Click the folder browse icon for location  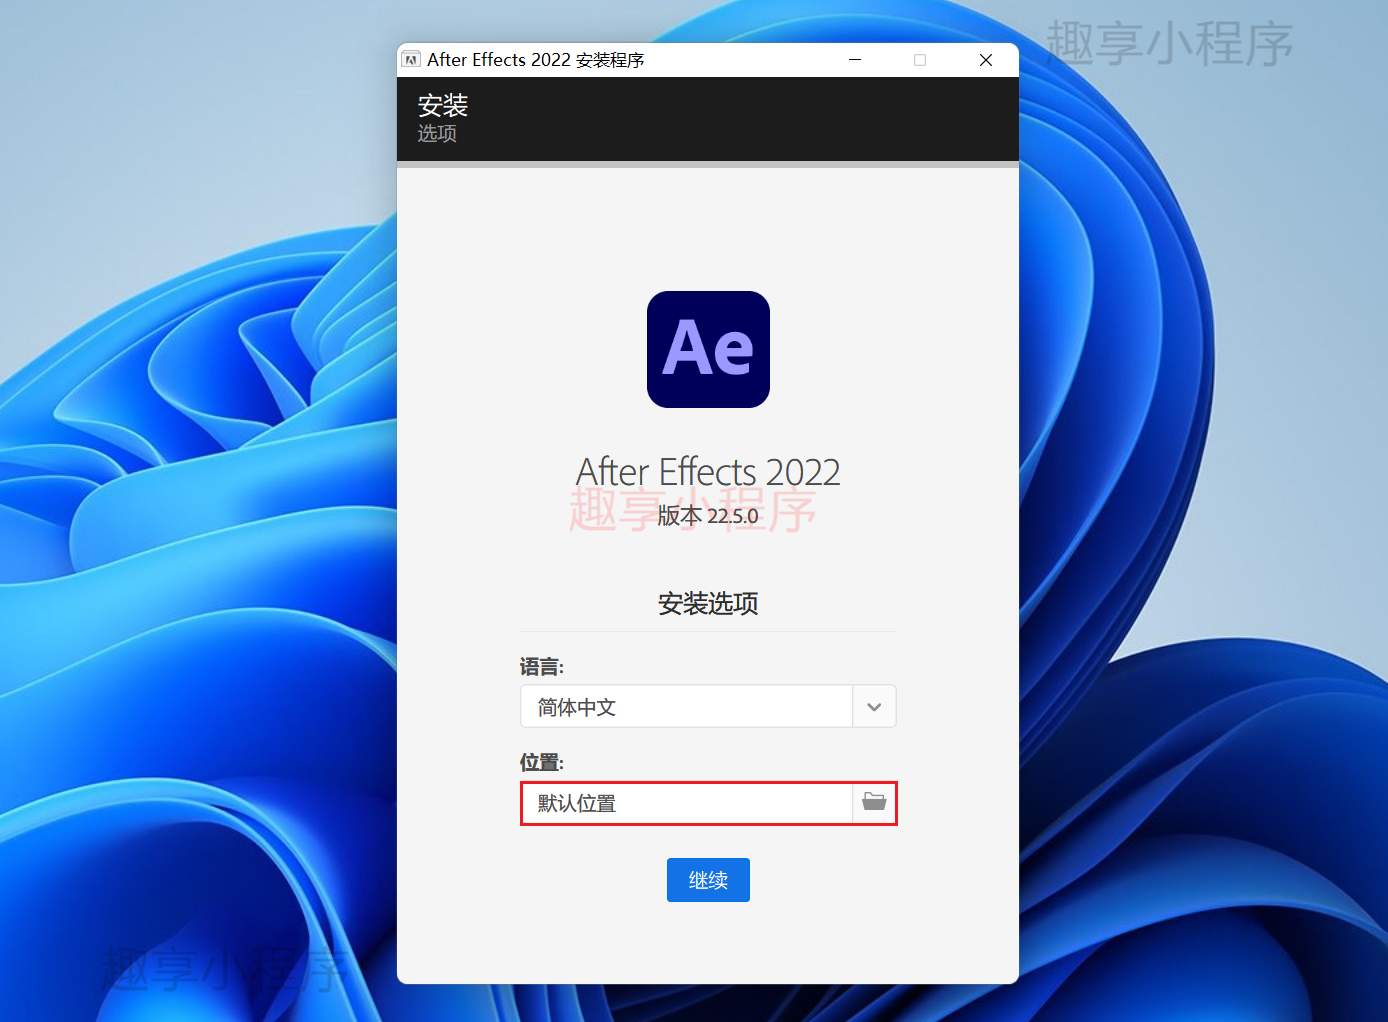click(x=874, y=803)
